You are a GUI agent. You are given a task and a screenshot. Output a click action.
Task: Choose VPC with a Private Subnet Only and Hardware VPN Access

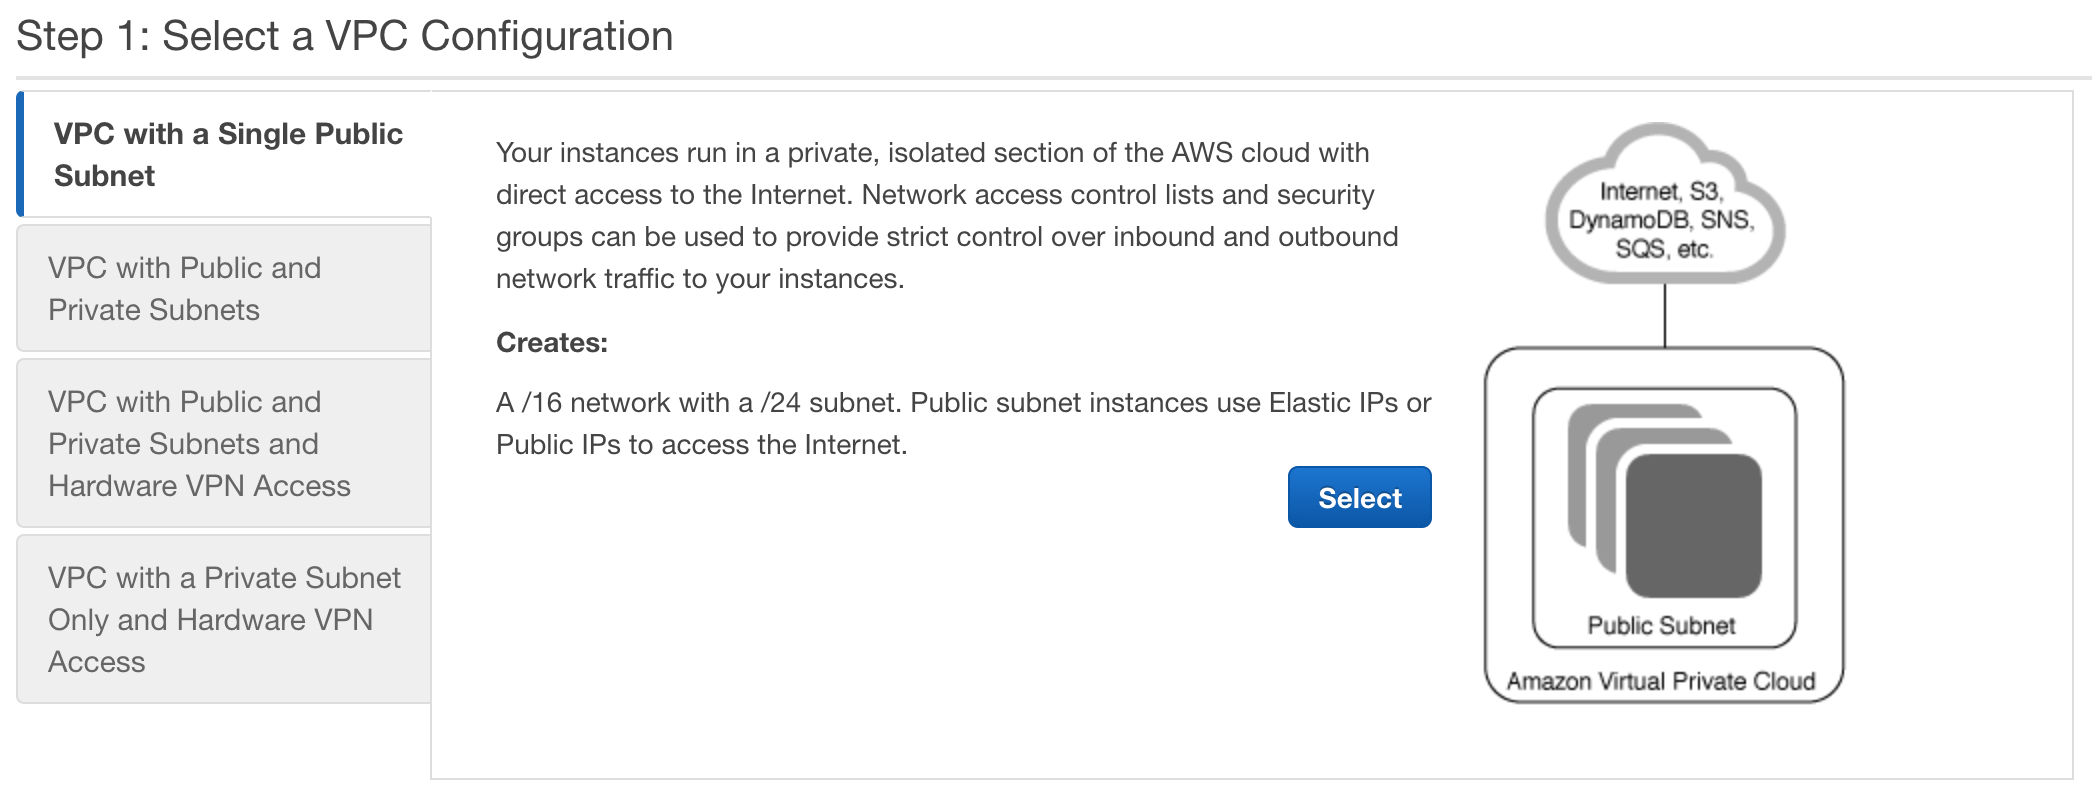coord(224,619)
